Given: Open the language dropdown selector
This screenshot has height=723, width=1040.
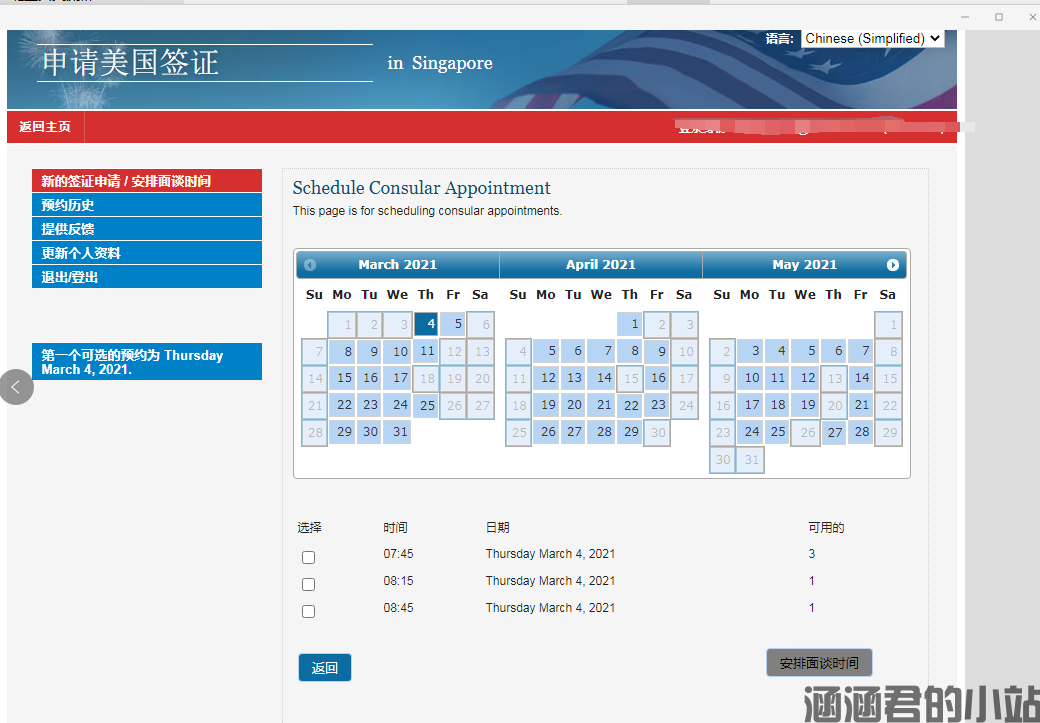Looking at the screenshot, I should [x=872, y=38].
